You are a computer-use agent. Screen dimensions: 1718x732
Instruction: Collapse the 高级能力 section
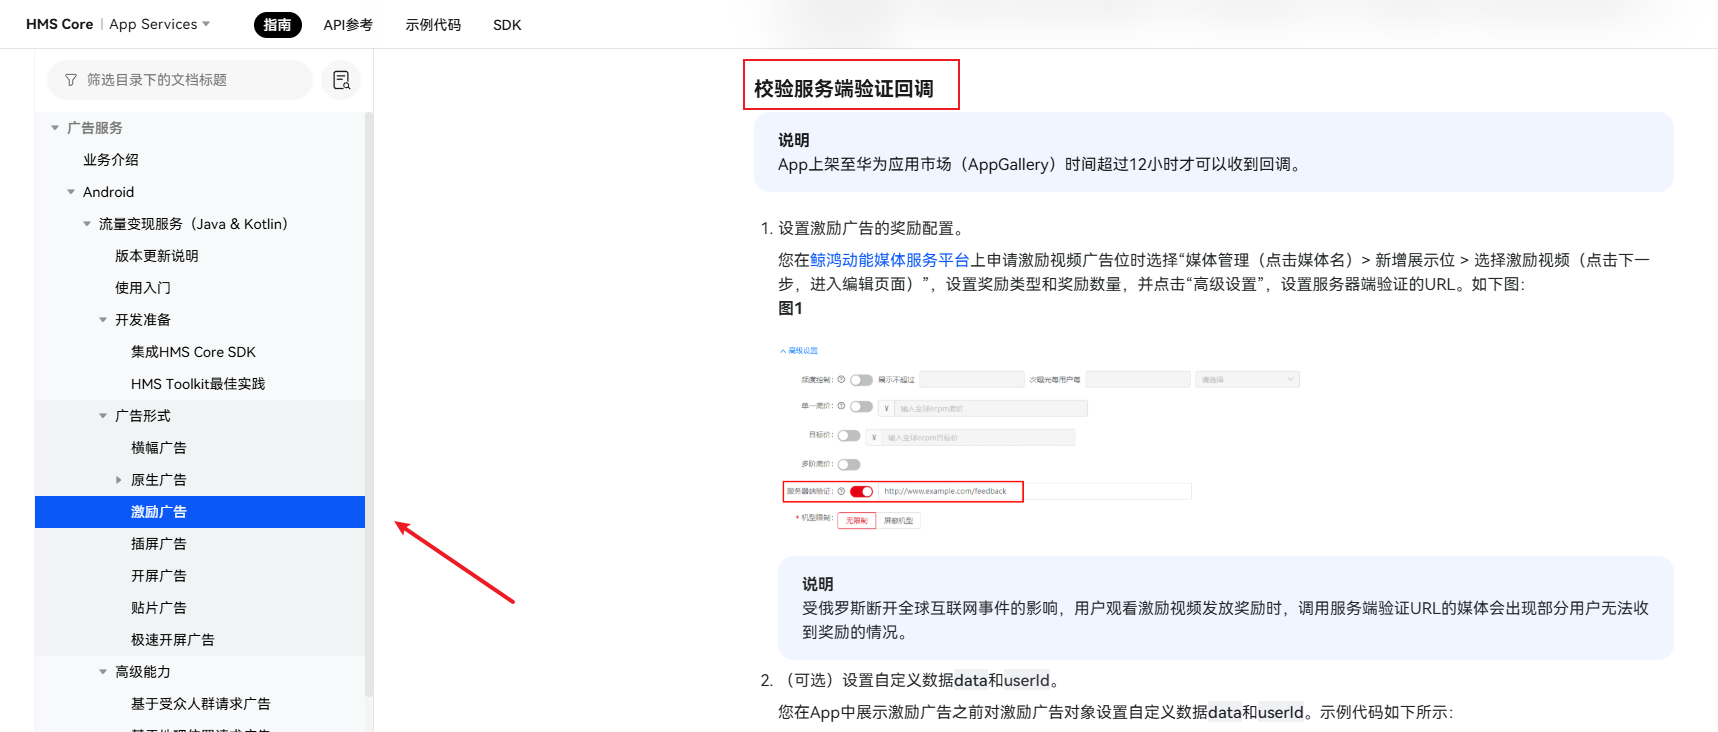[103, 672]
